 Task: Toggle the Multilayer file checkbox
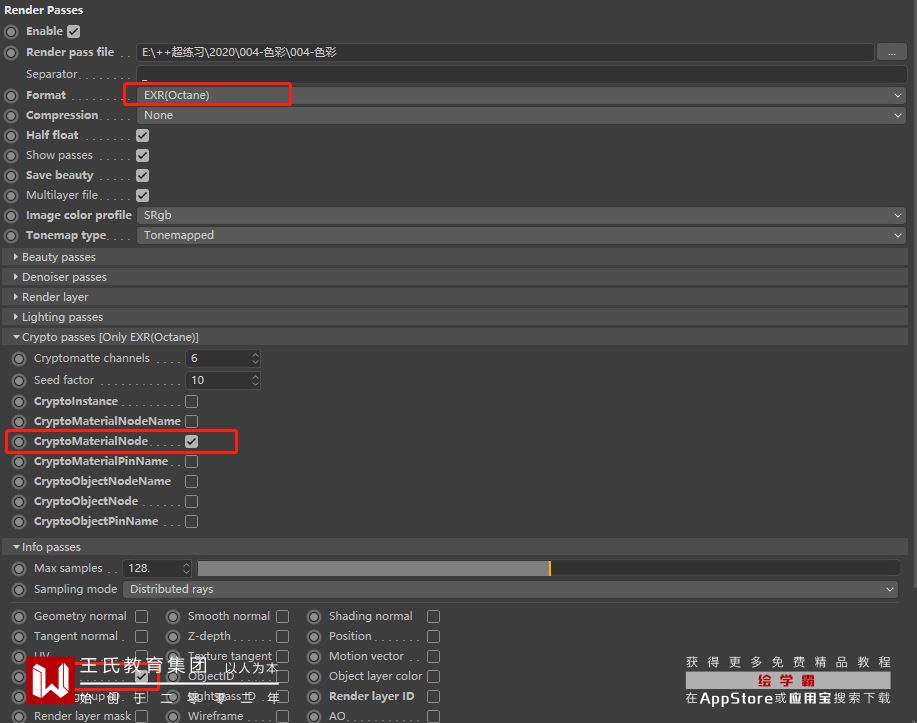pyautogui.click(x=143, y=195)
